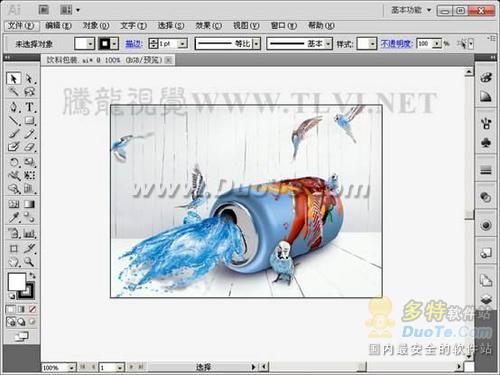
Task: Open the zoom level 100% dropdown
Action: tap(71, 368)
